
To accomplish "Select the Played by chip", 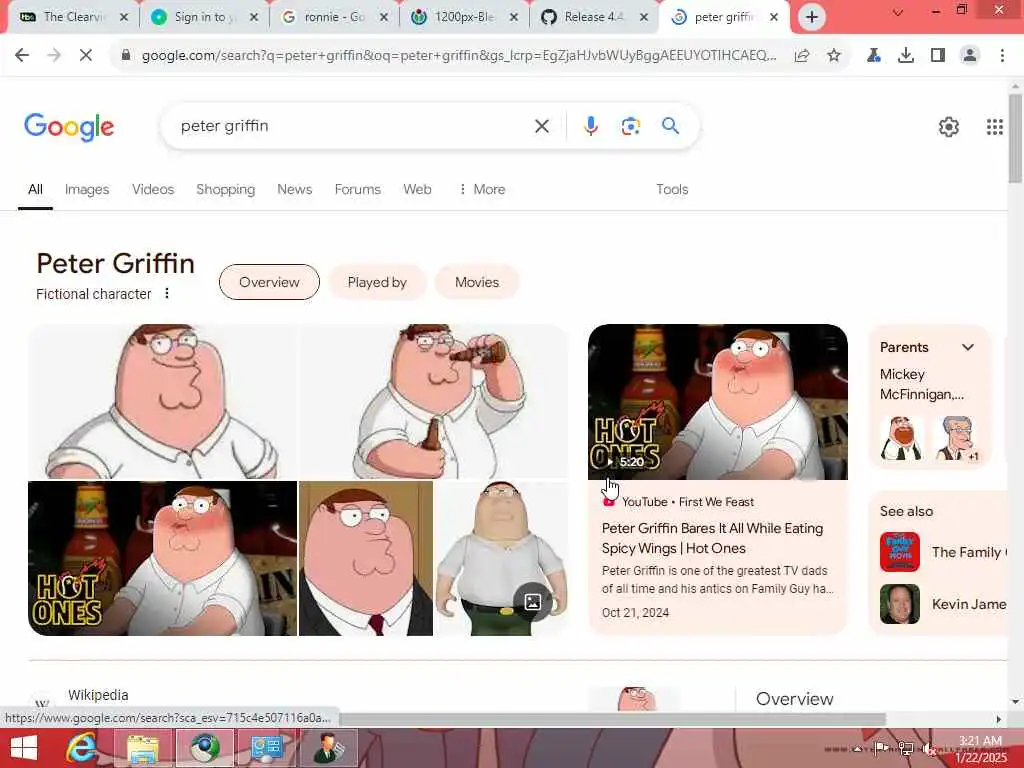I will tap(377, 282).
